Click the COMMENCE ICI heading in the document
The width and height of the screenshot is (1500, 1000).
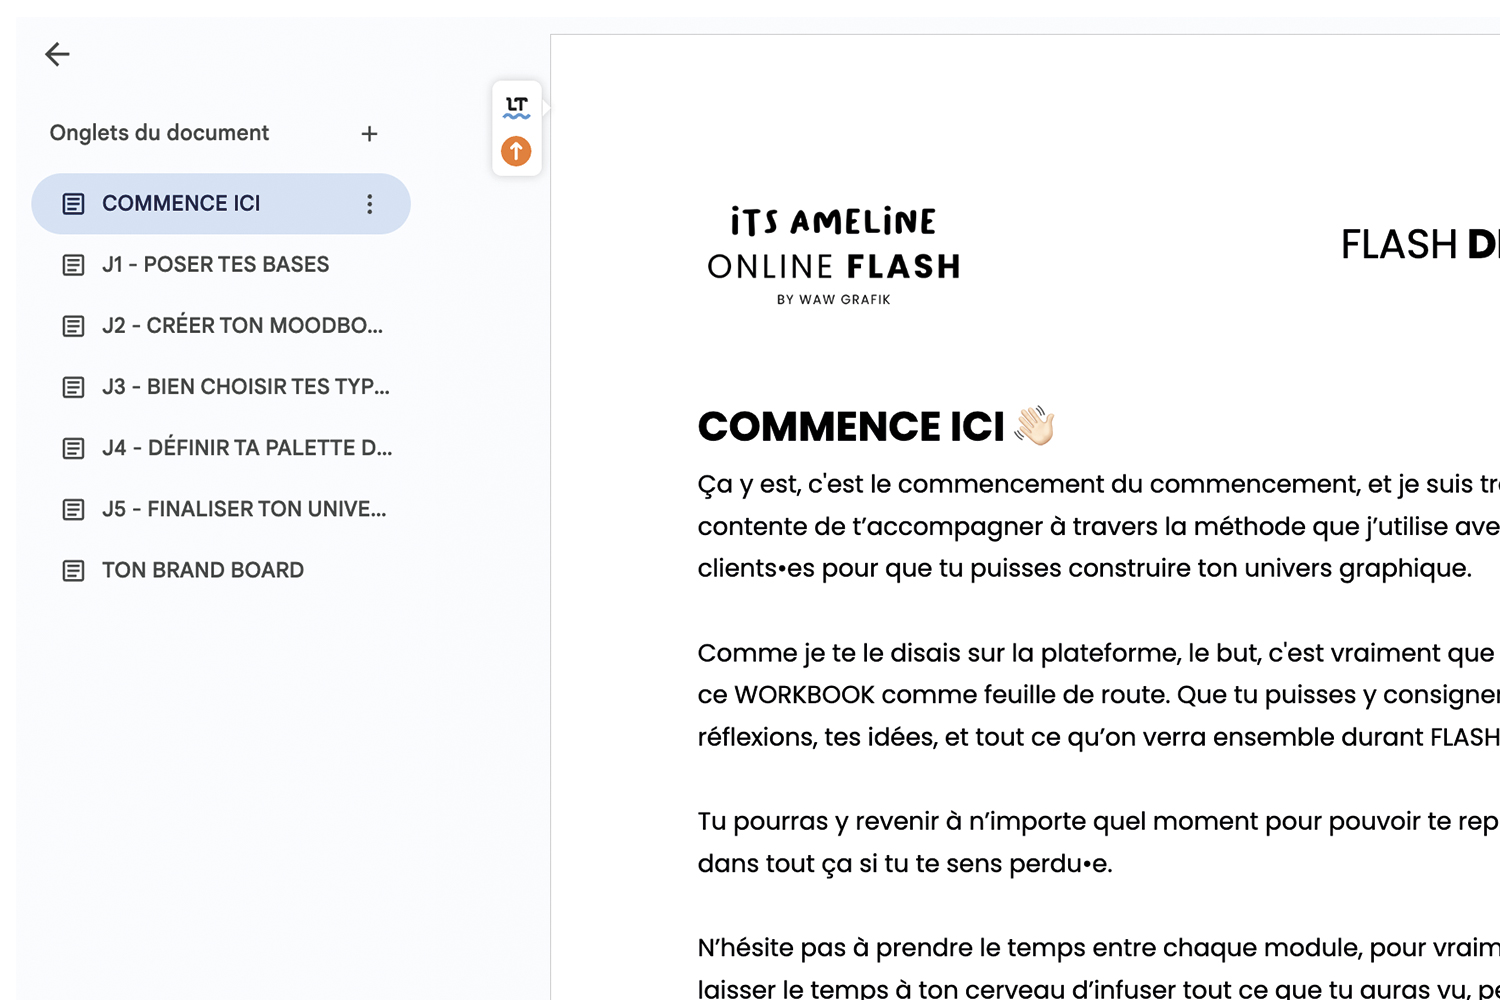pos(850,427)
